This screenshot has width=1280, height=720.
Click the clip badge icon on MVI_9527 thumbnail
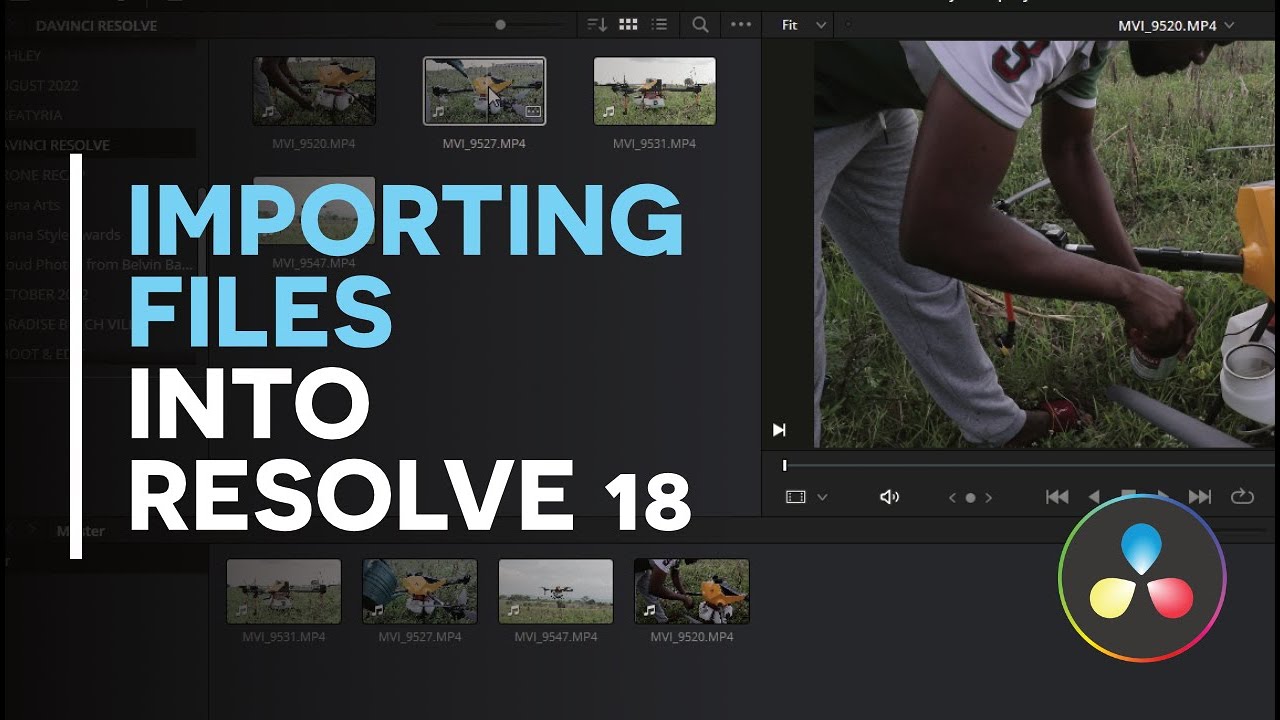(533, 112)
